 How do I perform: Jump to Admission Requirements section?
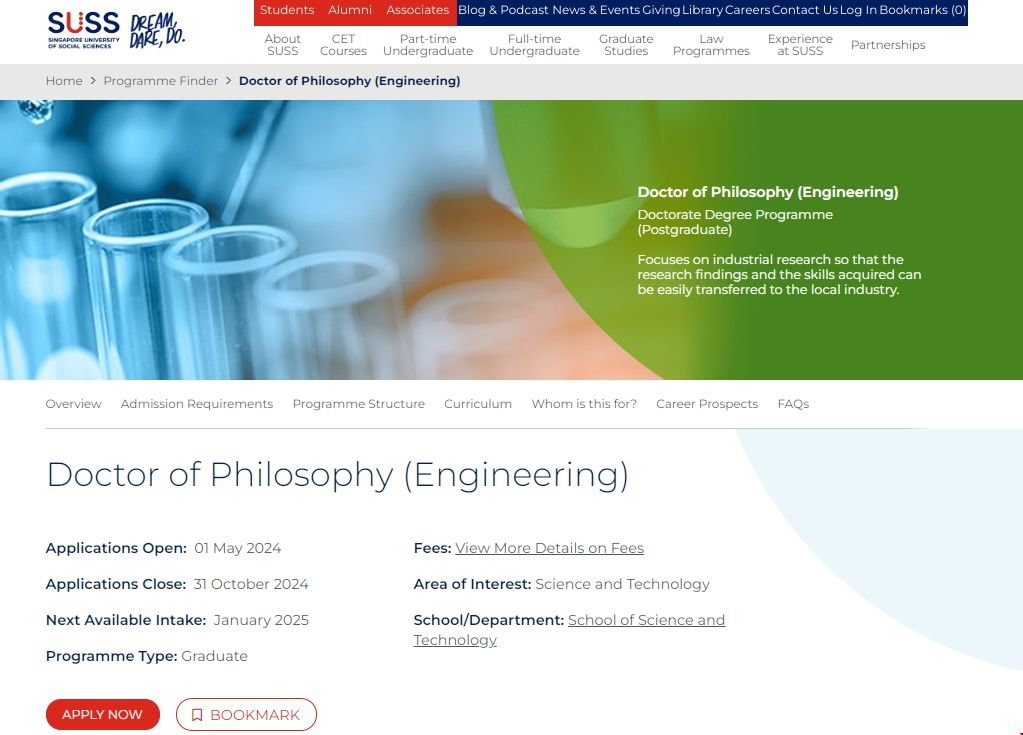(196, 404)
